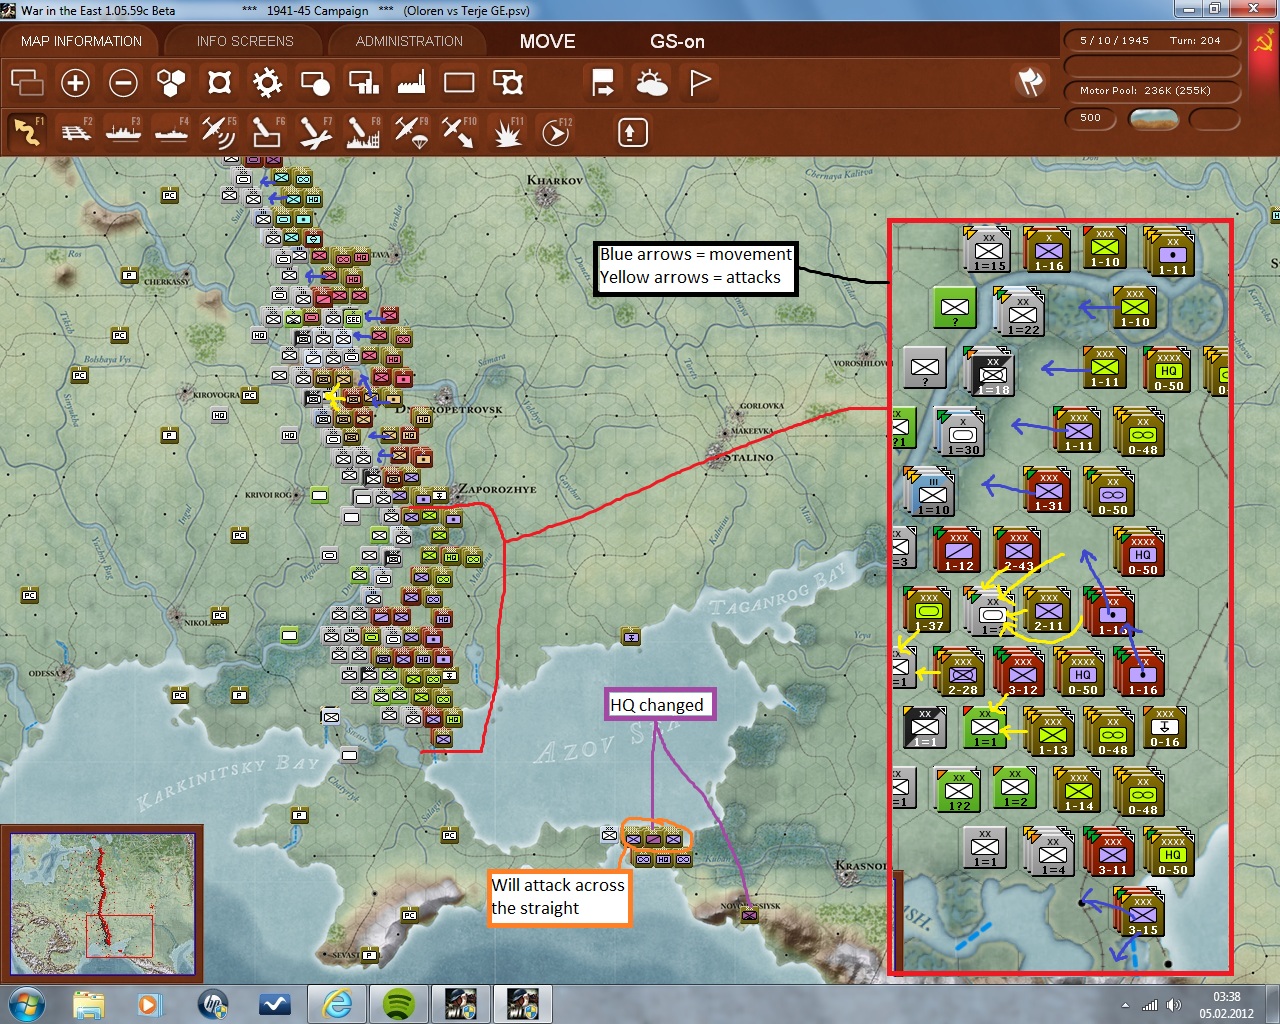Select Move mode (F1) icon

[x=27, y=132]
